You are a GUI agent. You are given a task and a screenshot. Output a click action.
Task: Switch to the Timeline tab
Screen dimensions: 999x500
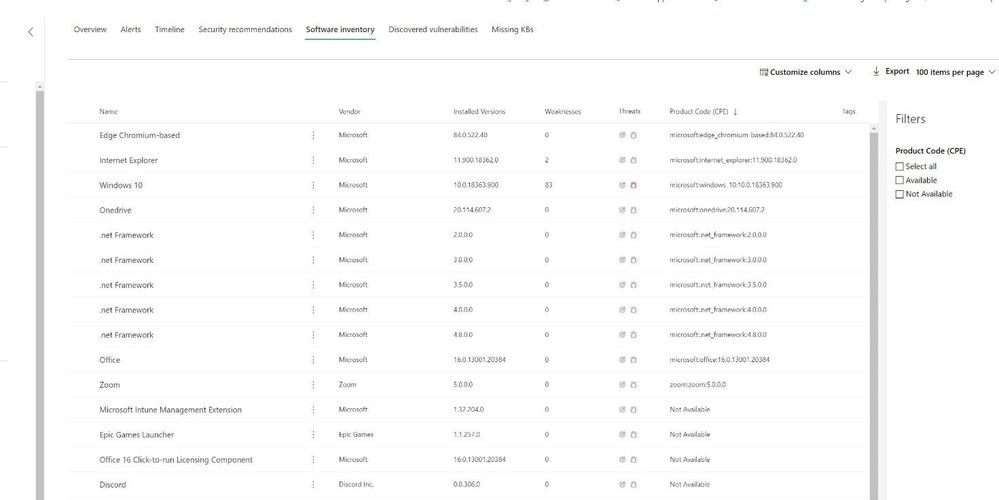pyautogui.click(x=169, y=29)
